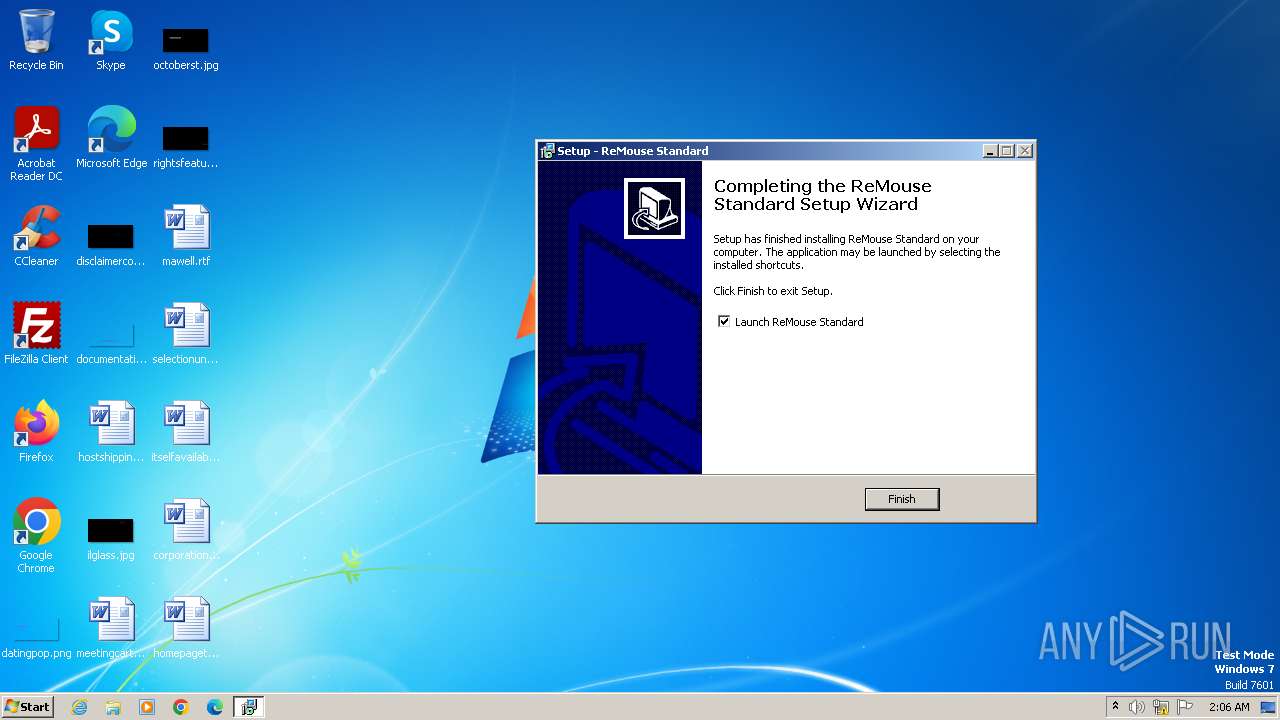Select Skype desktop shortcut
This screenshot has width=1280, height=720.
coord(111,40)
